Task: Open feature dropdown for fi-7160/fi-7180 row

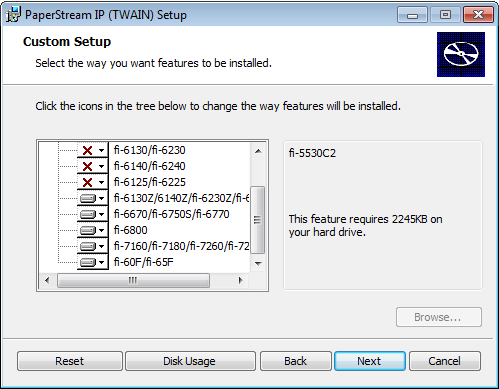Action: [93, 246]
